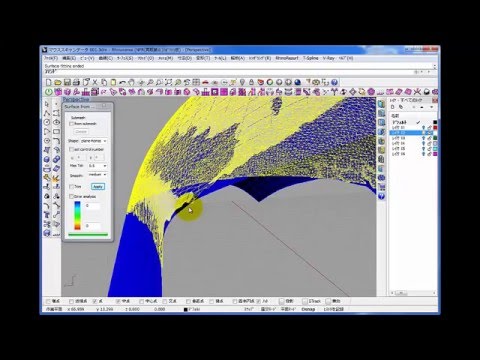480x360 pixels.
Task: Open the Smooth medium dropdown
Action: [x=97, y=175]
